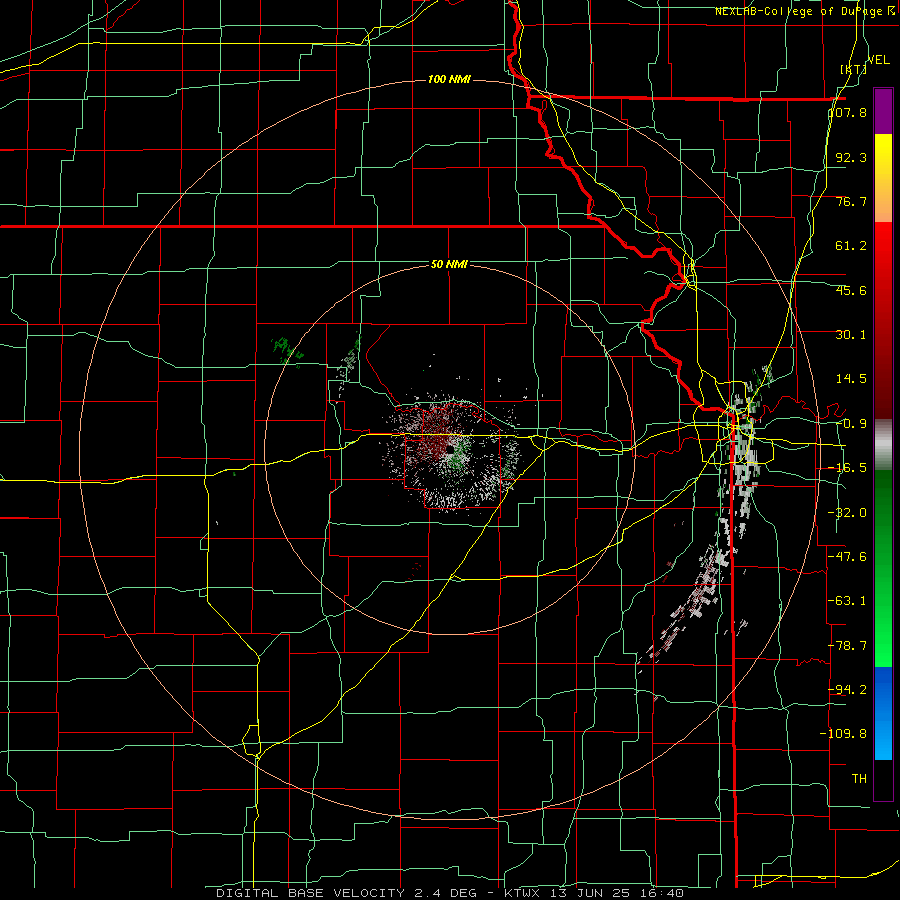Pick the gray near-zero segment of the scale
This screenshot has height=900, width=900.
coord(883,445)
